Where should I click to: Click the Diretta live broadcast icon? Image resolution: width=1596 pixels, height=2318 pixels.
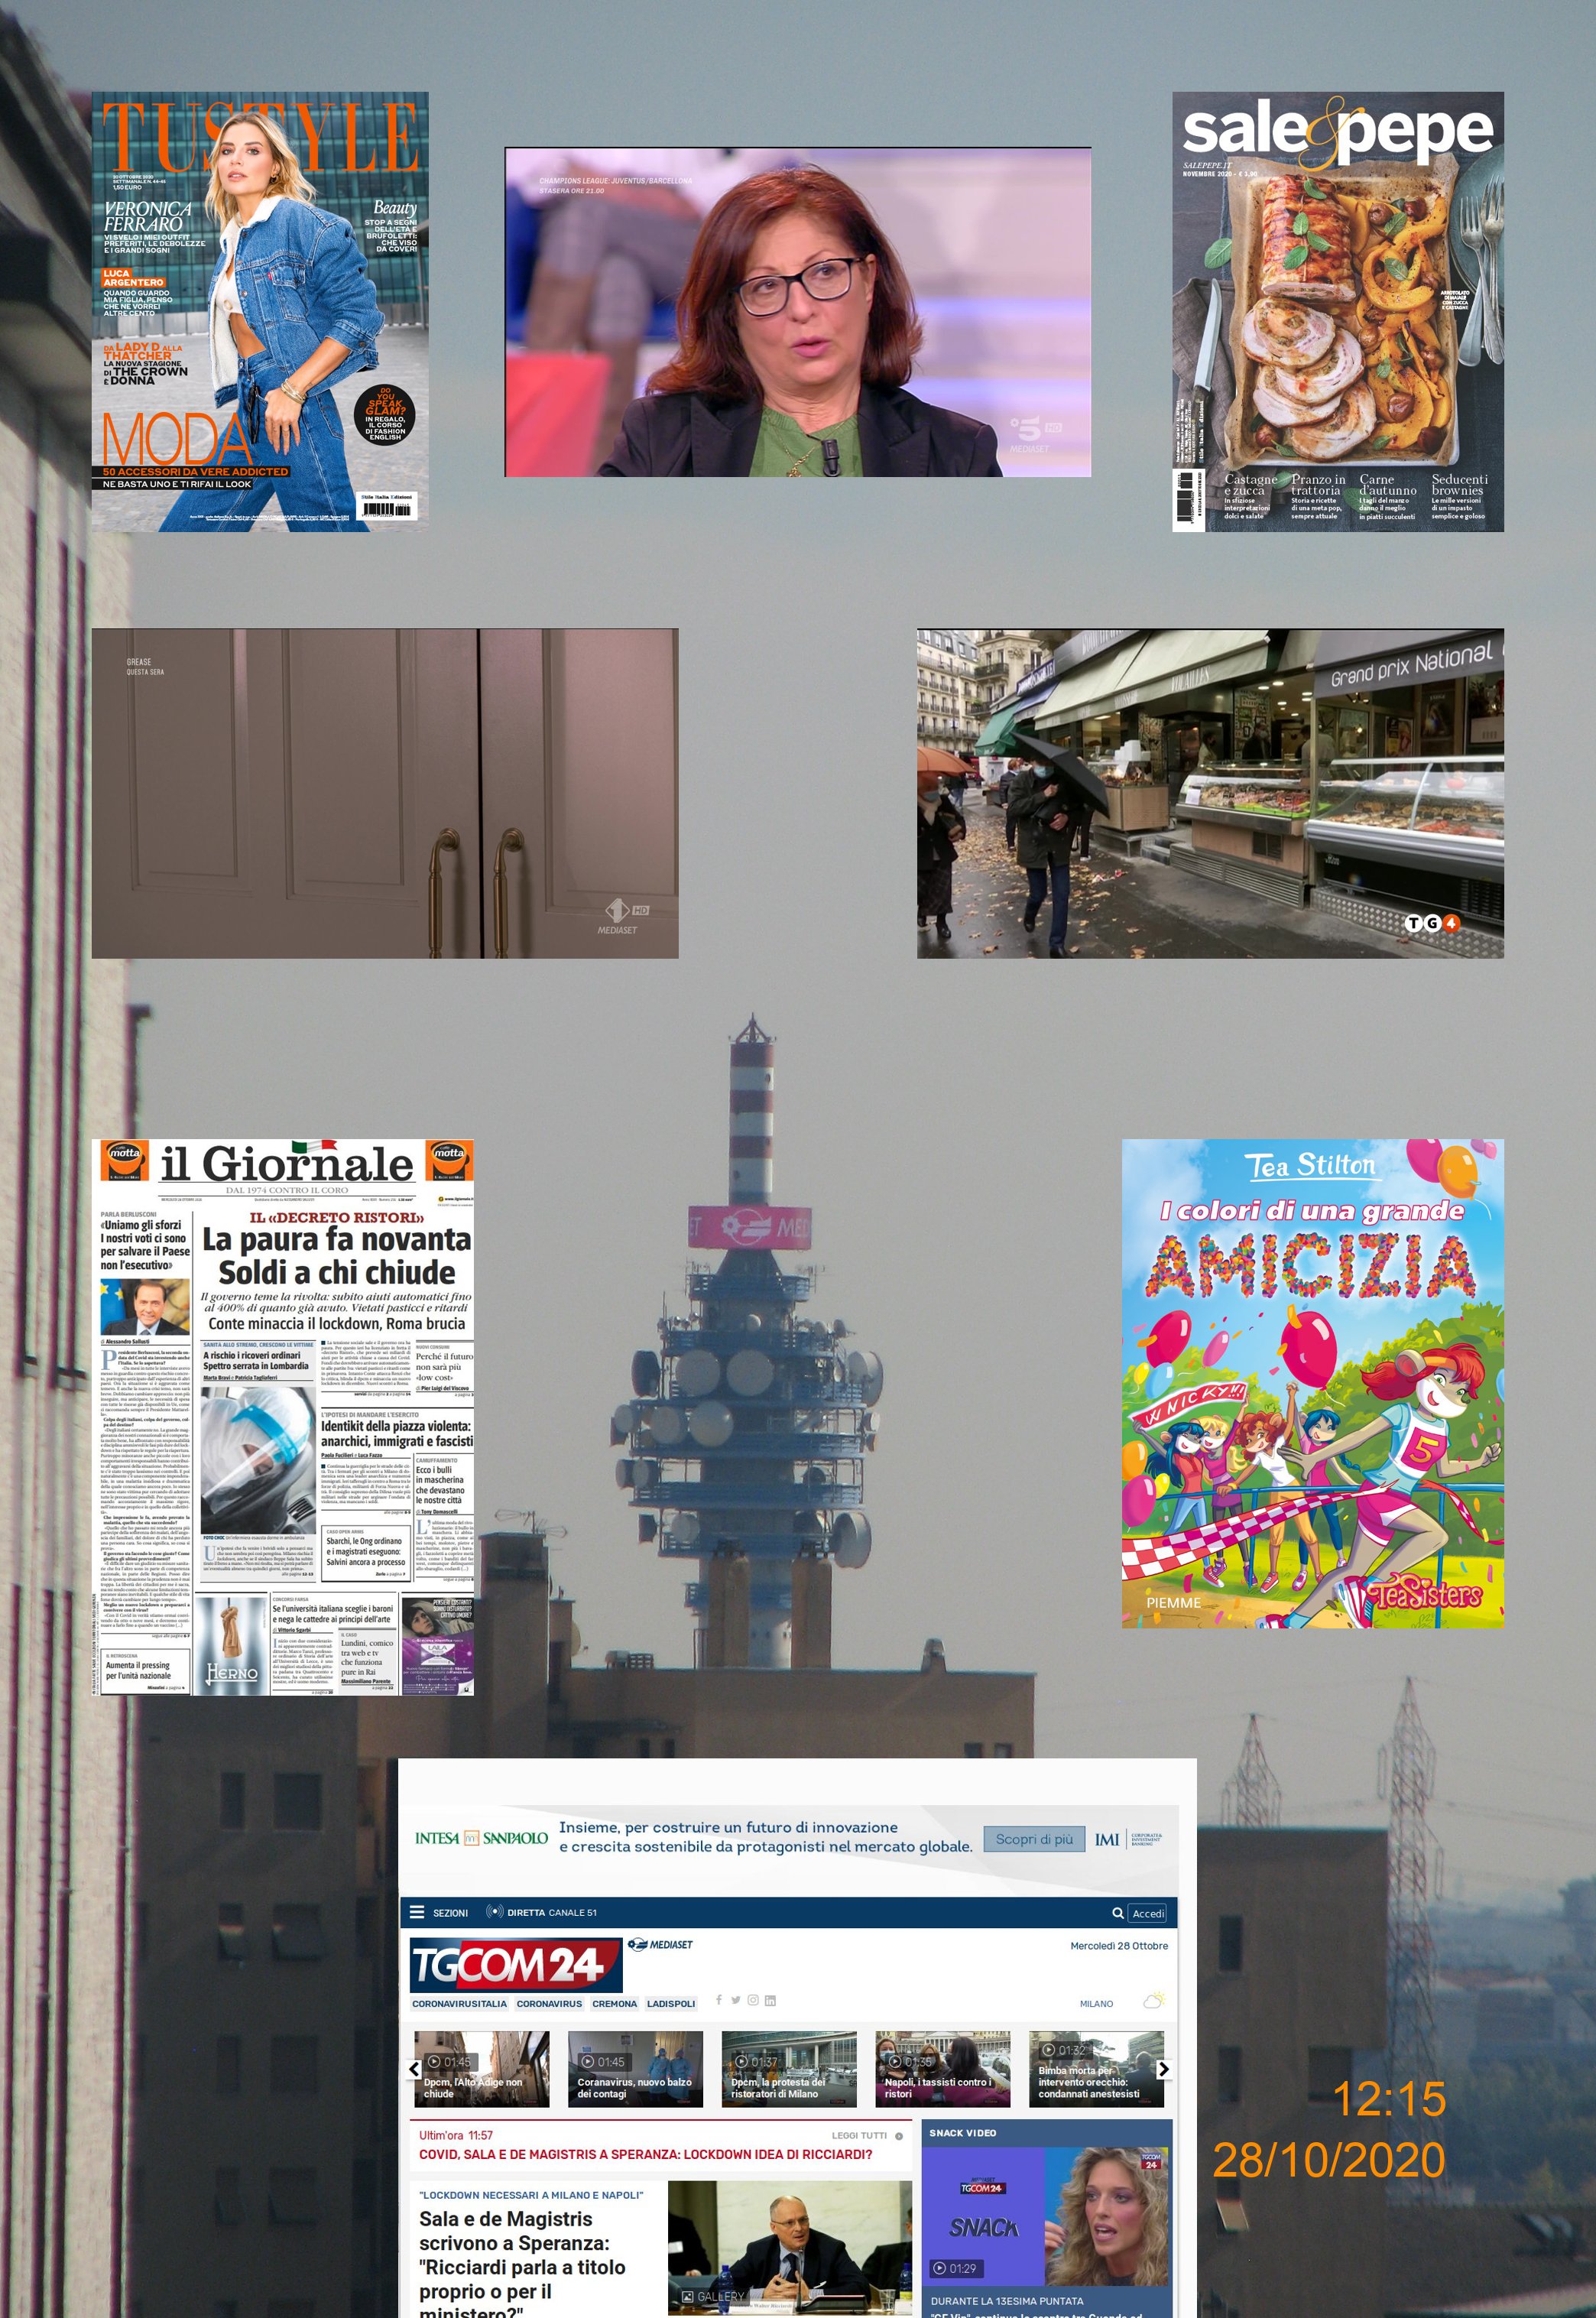tap(494, 1912)
